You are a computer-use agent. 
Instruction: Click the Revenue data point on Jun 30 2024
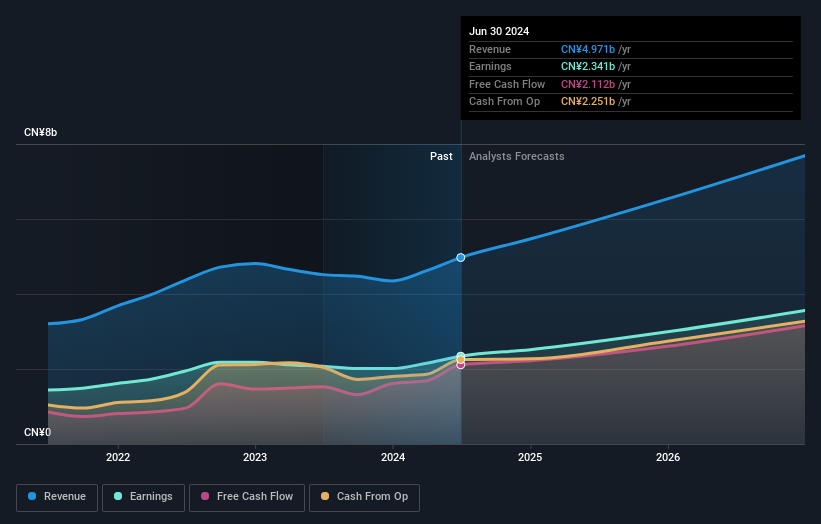tap(461, 258)
